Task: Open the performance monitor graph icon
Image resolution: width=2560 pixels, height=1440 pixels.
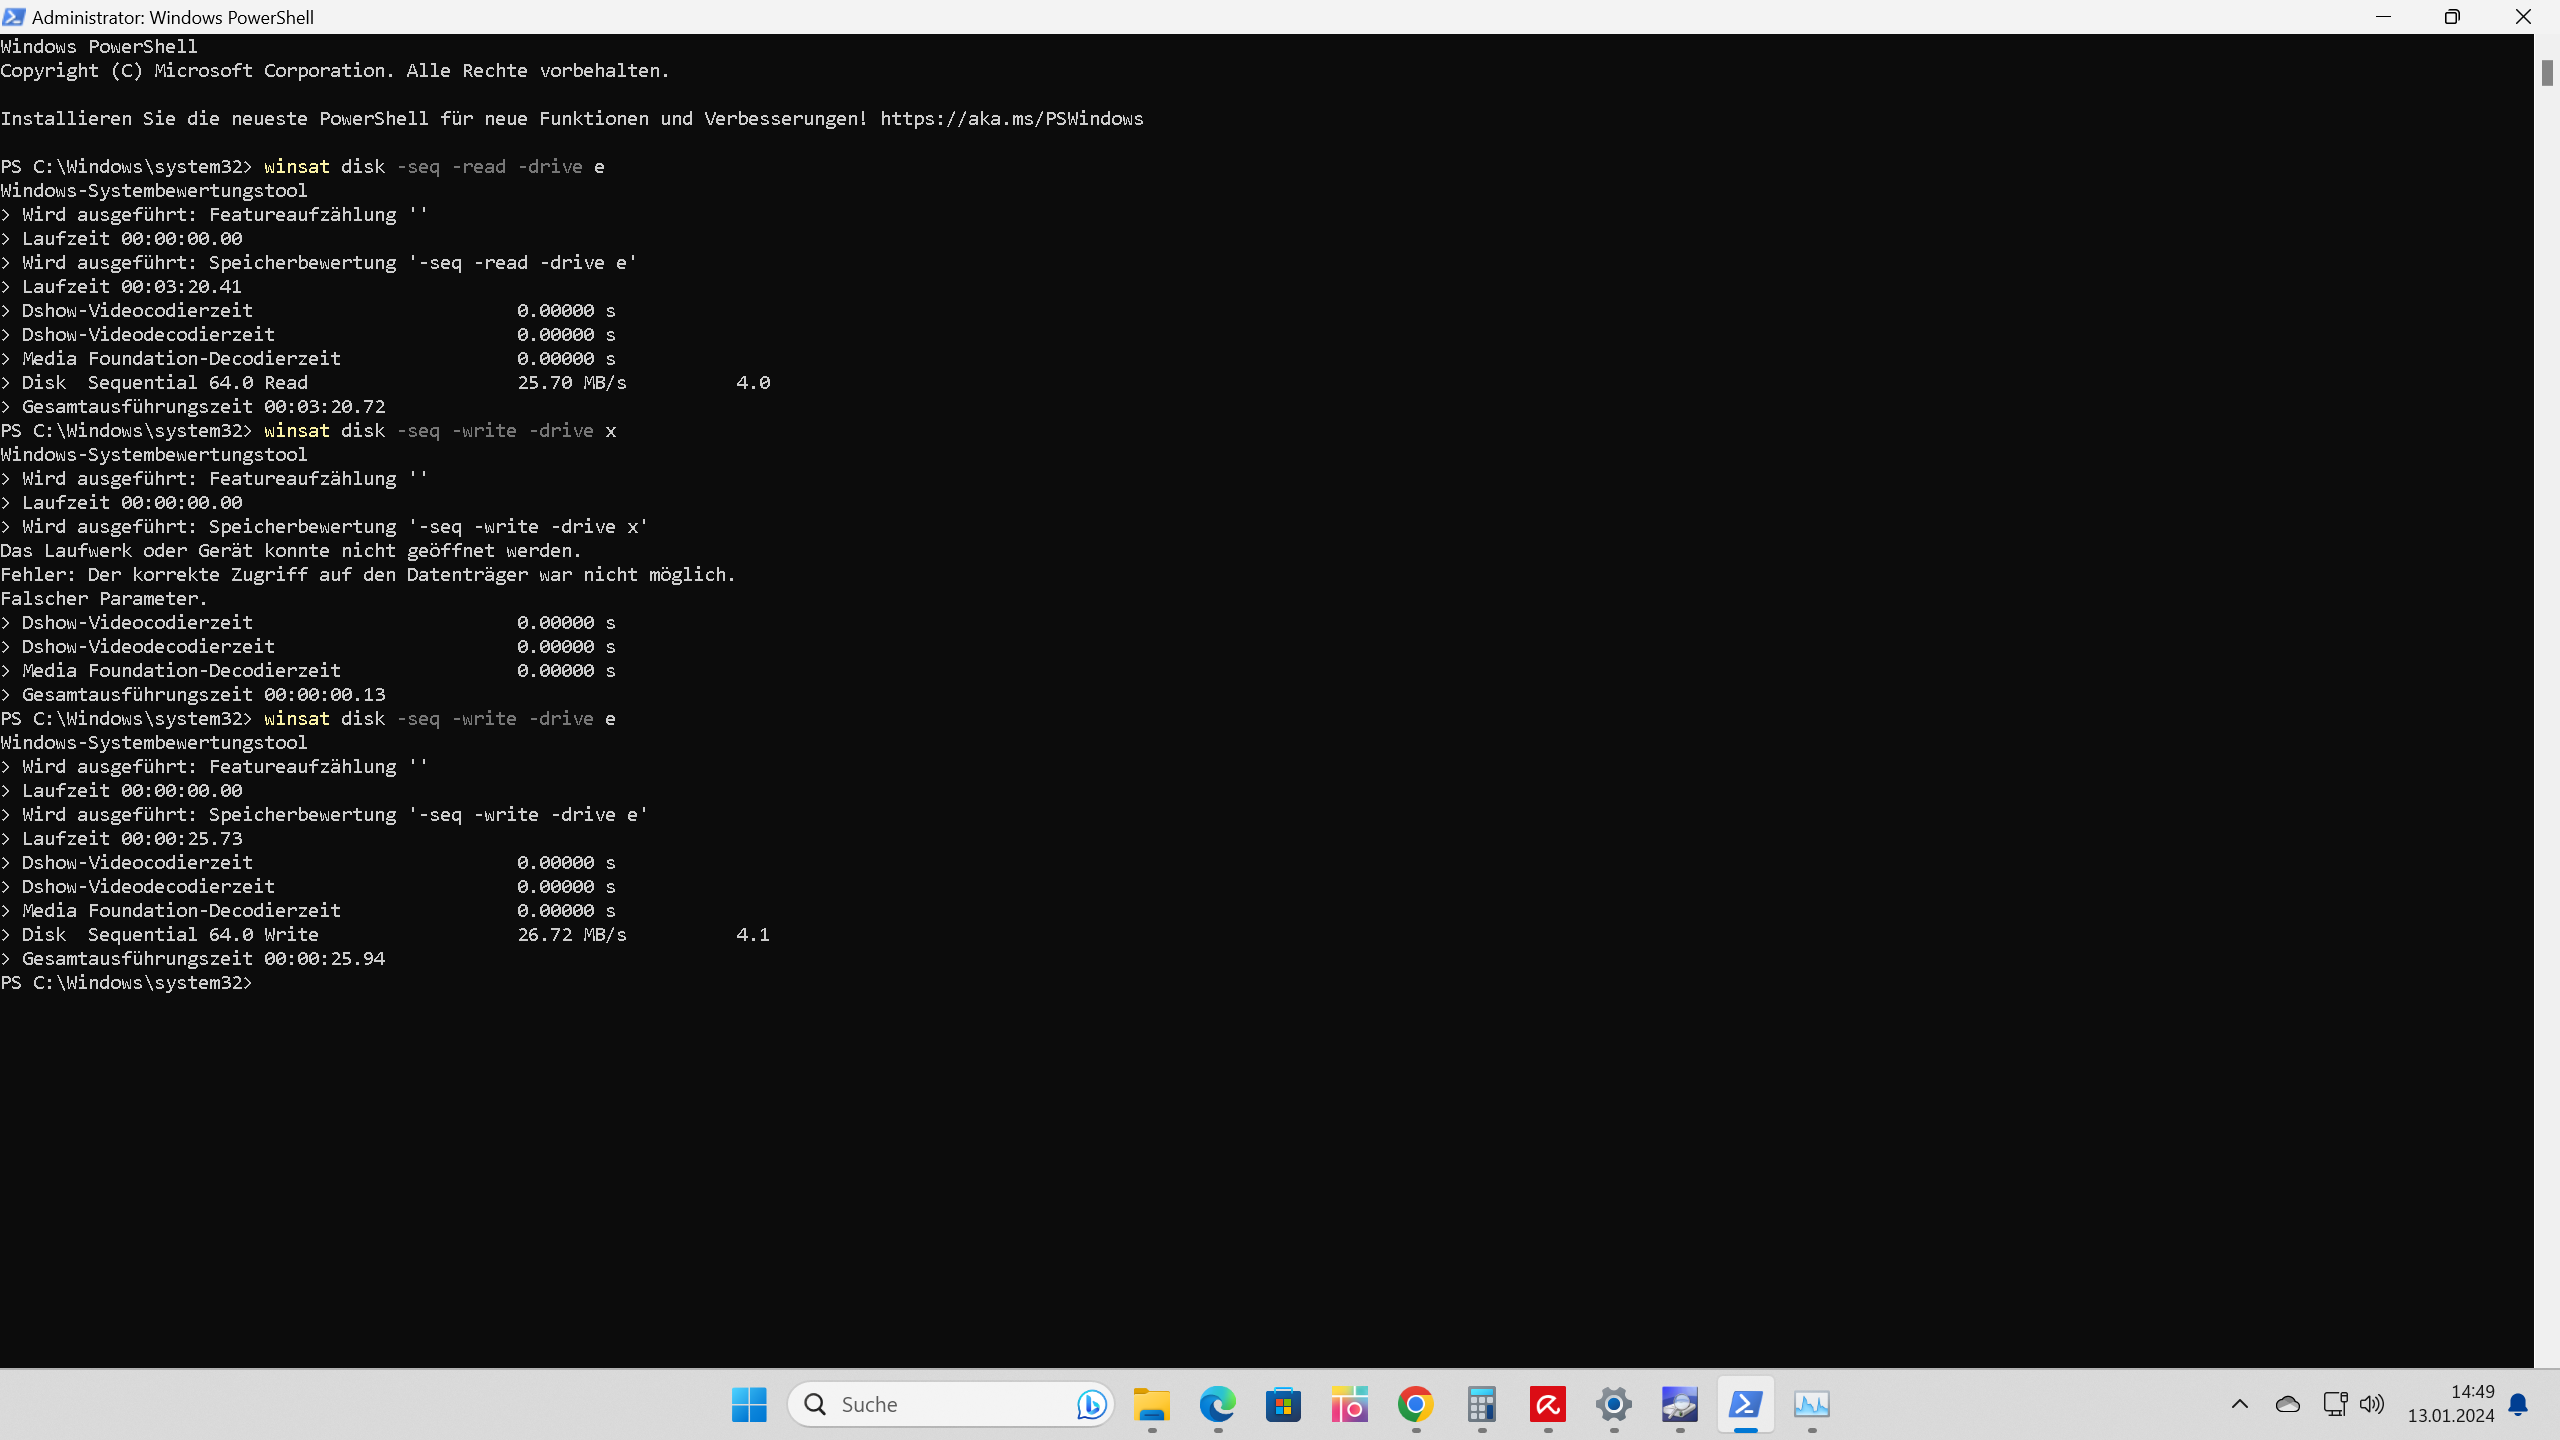Action: pos(1811,1404)
